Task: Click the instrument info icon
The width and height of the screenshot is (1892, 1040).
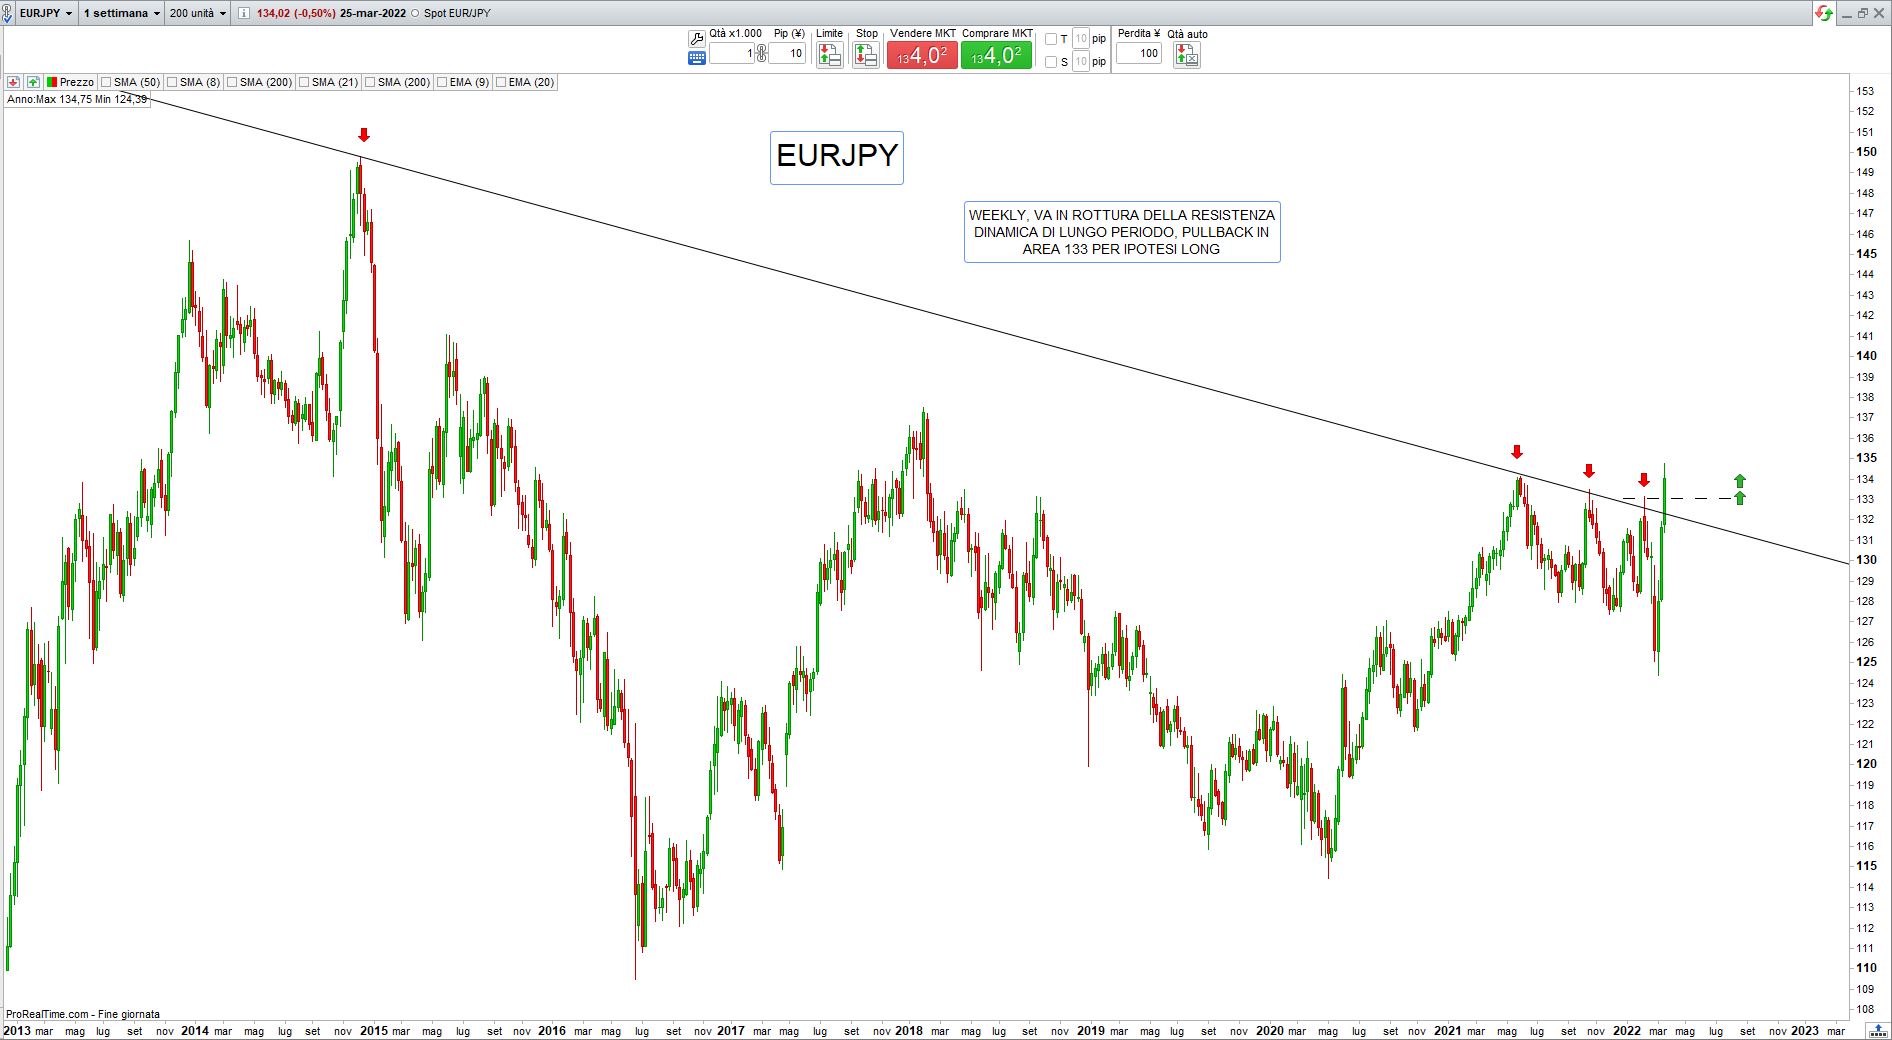Action: [243, 13]
